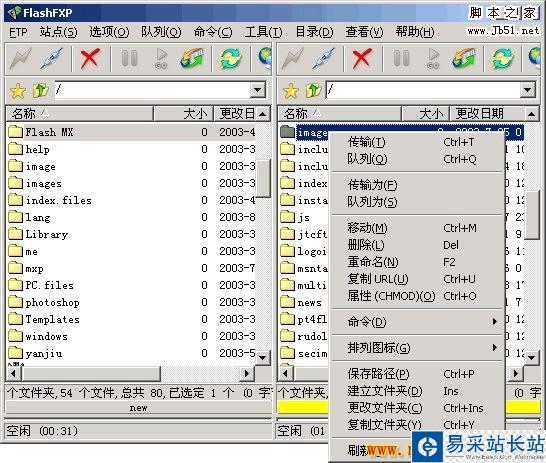Click the red X abort icon in right toolbar
This screenshot has height=463, width=546.
point(362,58)
